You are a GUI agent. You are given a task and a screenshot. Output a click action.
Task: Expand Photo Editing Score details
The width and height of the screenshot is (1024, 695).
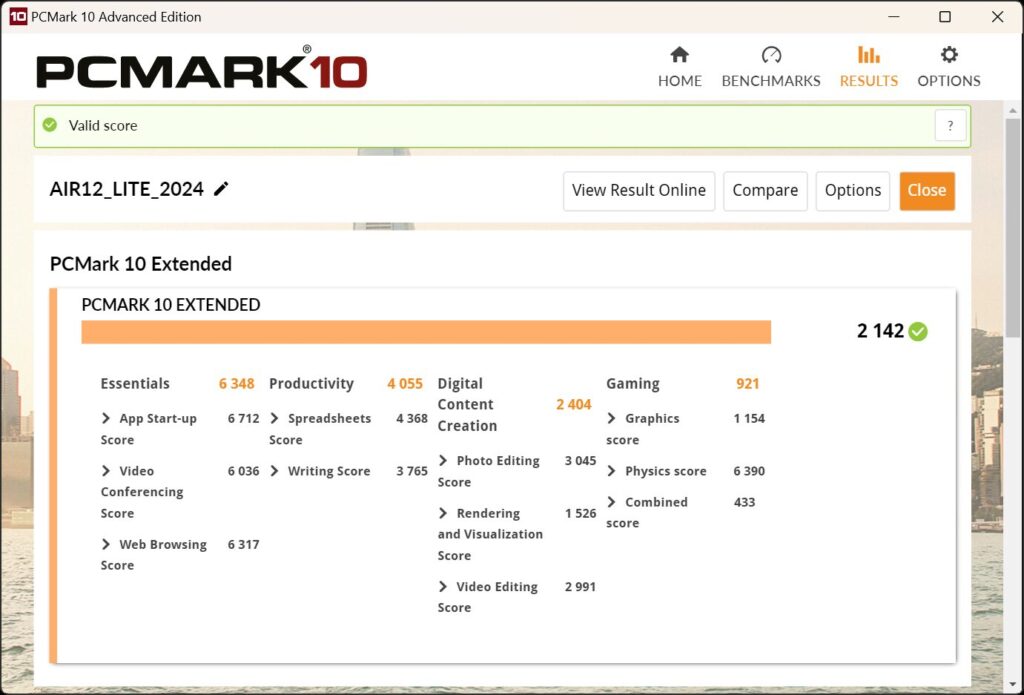(x=443, y=461)
